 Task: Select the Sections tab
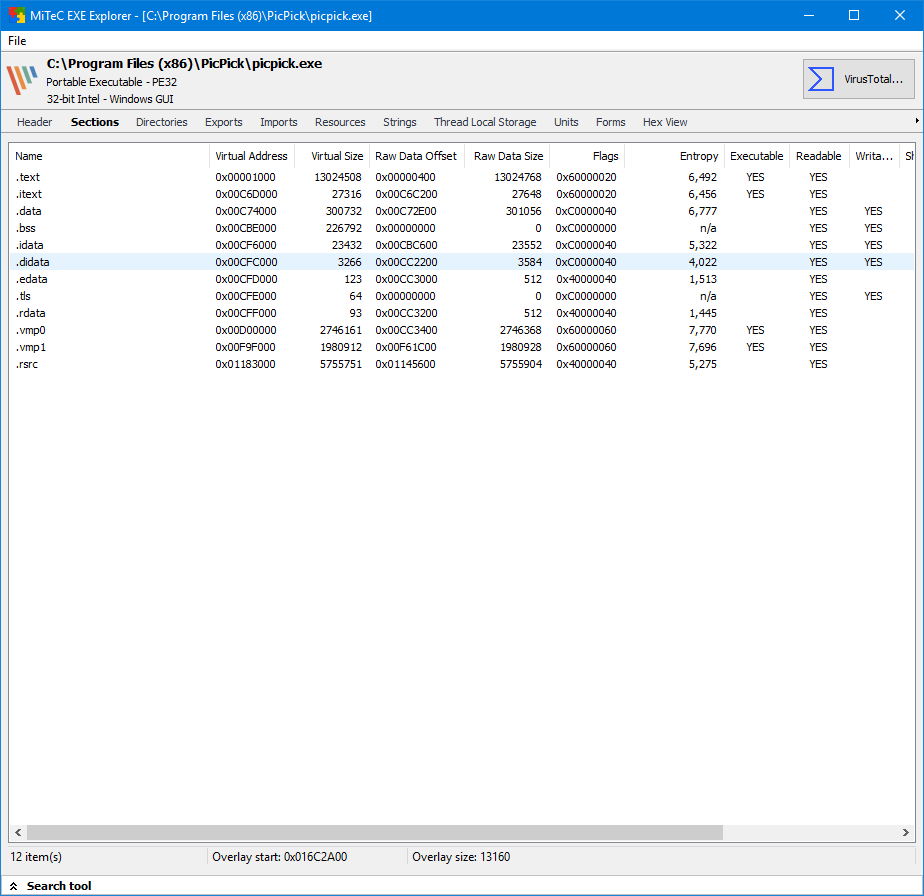pyautogui.click(x=95, y=122)
